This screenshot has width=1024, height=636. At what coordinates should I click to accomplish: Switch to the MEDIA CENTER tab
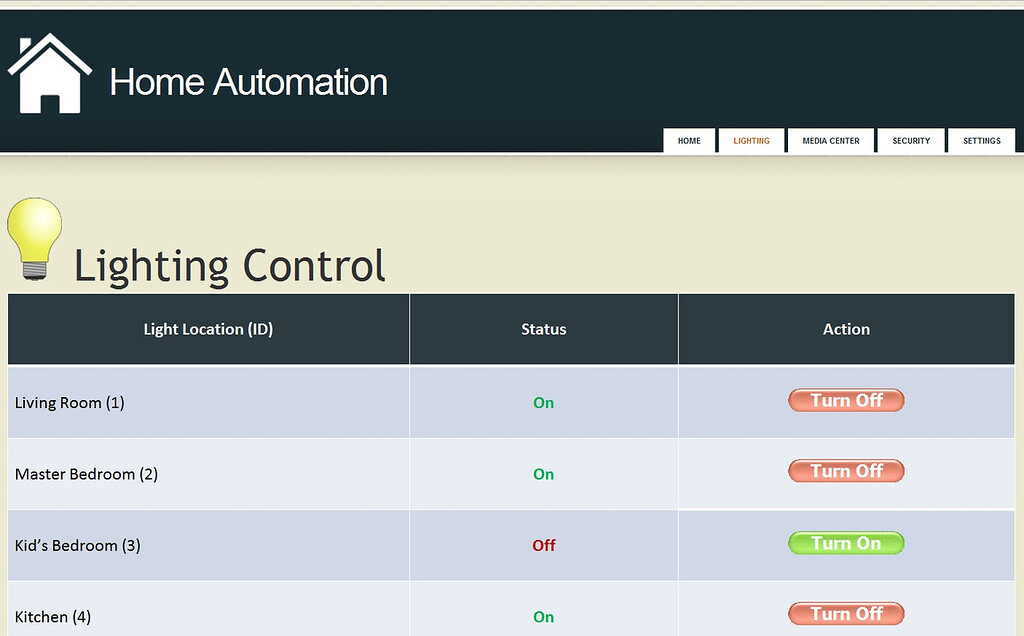[x=830, y=140]
